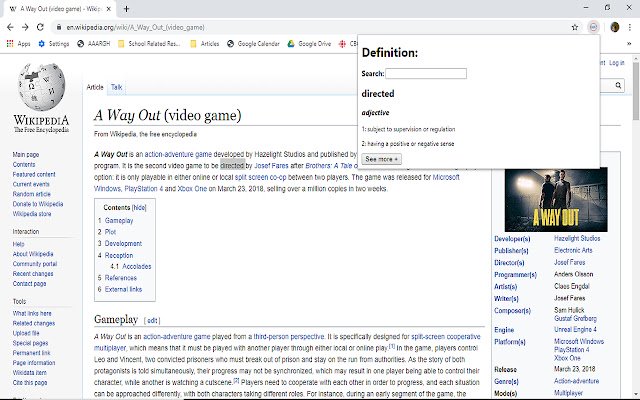Screen dimensions: 640x400
Task: Switch to the Article tab
Action: tap(95, 87)
